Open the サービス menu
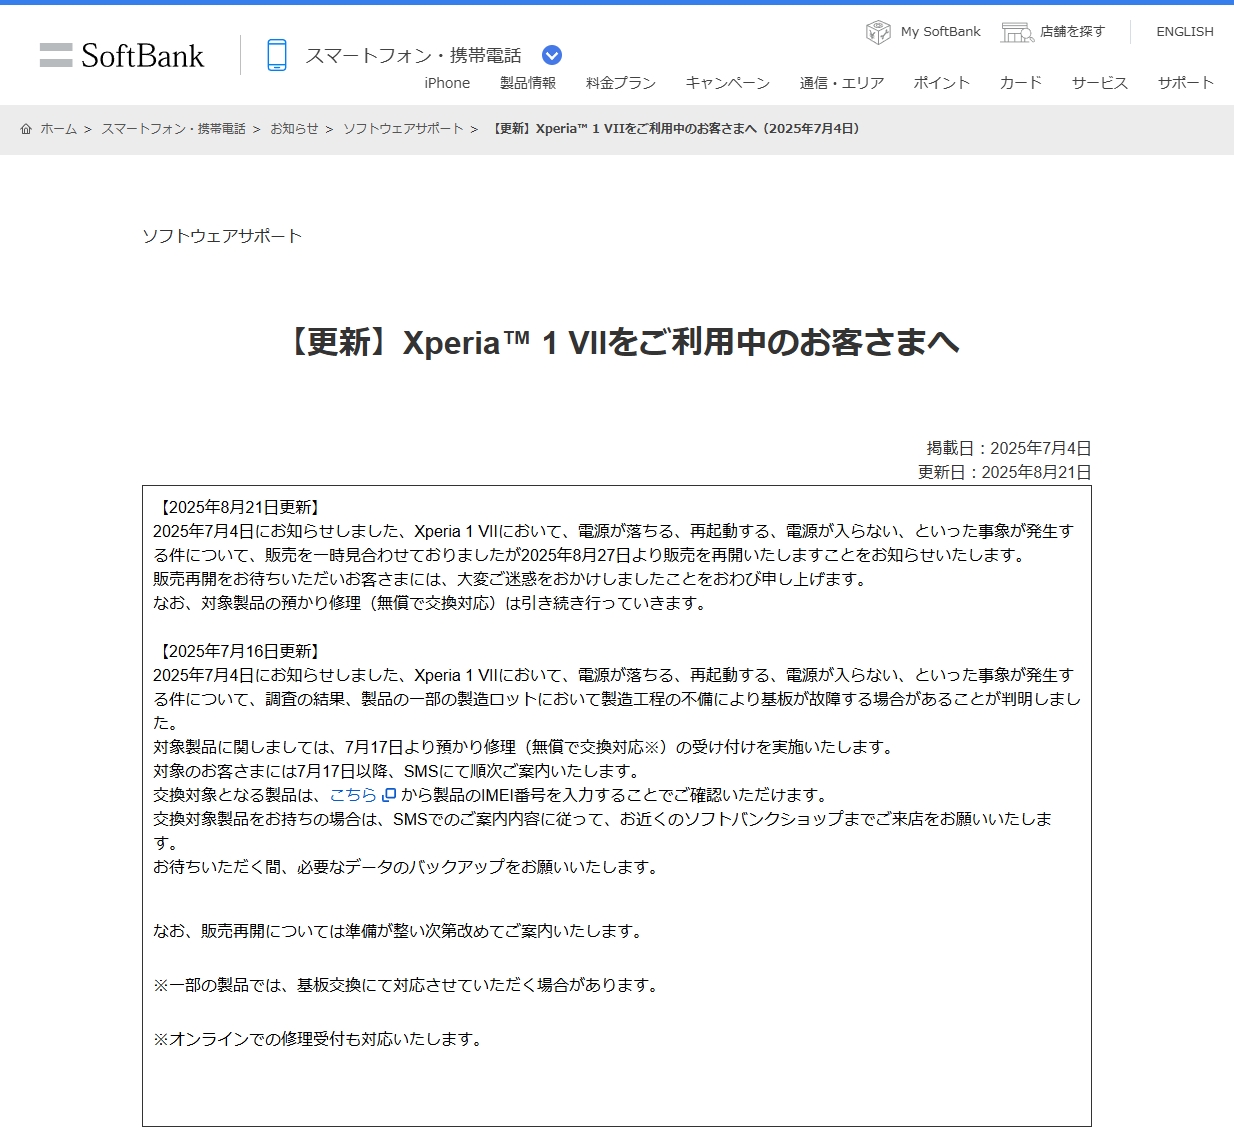Image resolution: width=1234 pixels, height=1140 pixels. pyautogui.click(x=1100, y=83)
